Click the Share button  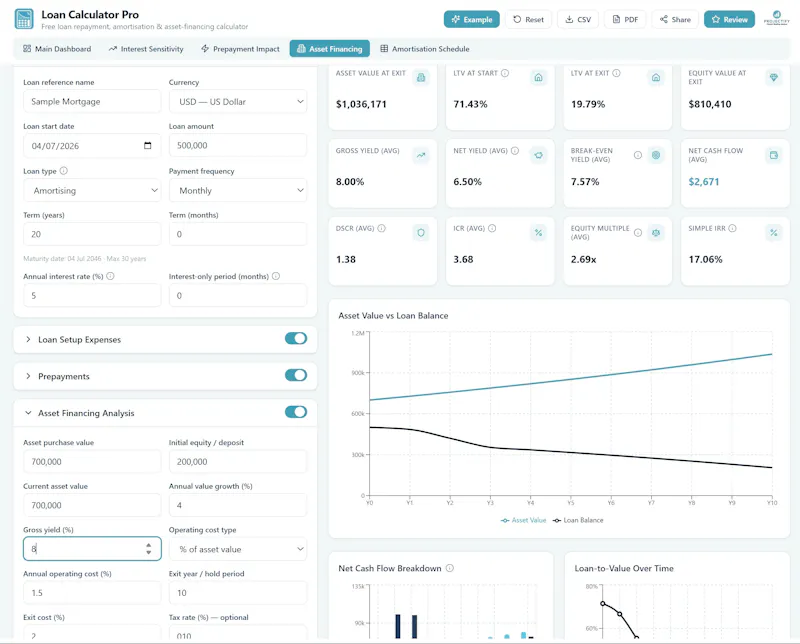[x=674, y=19]
